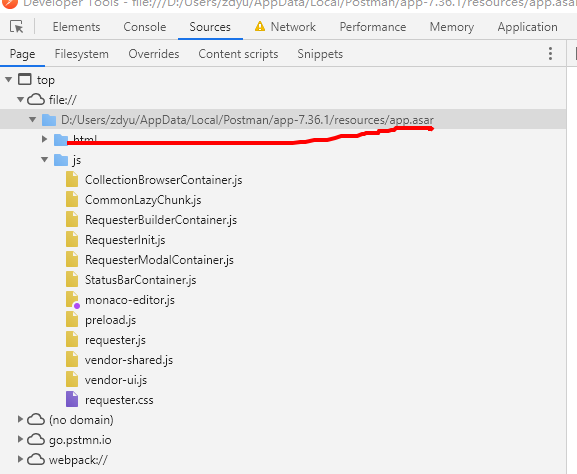Open the Filesystem sub-tab
Image resolution: width=577 pixels, height=474 pixels.
pos(81,54)
